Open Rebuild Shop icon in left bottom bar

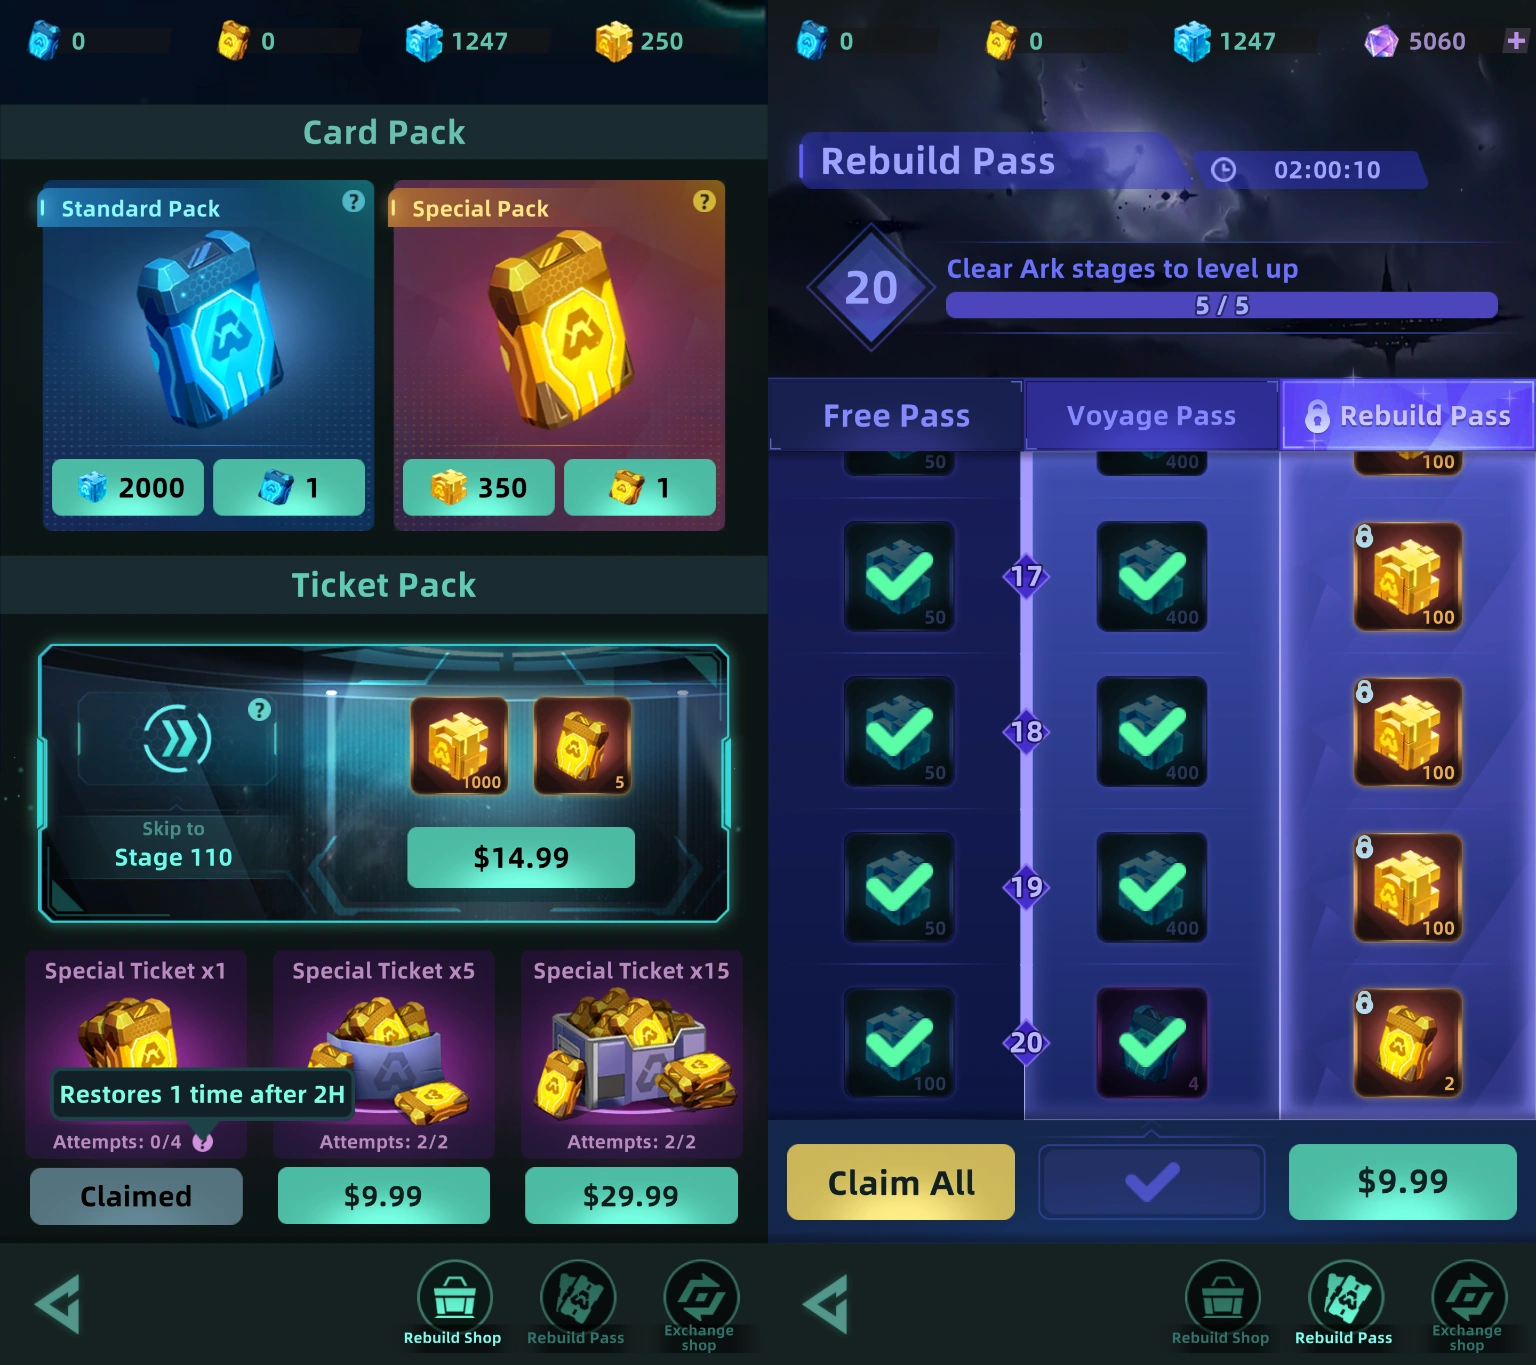[454, 1303]
